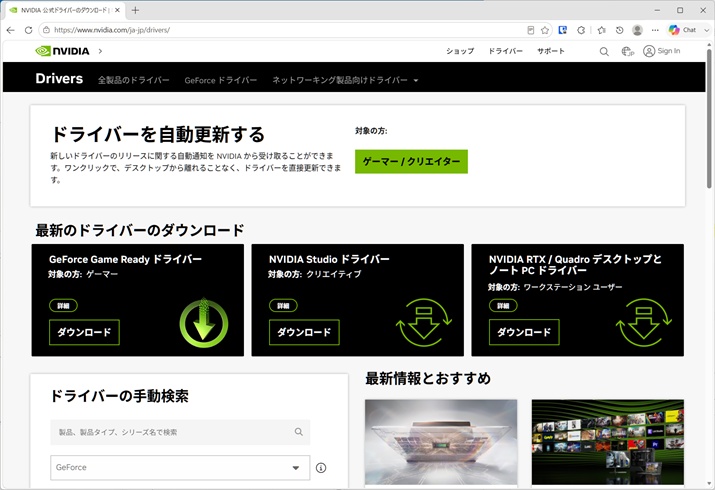Click the ゲーマー / クリエイター button
Viewport: 715px width, 490px height.
click(411, 161)
